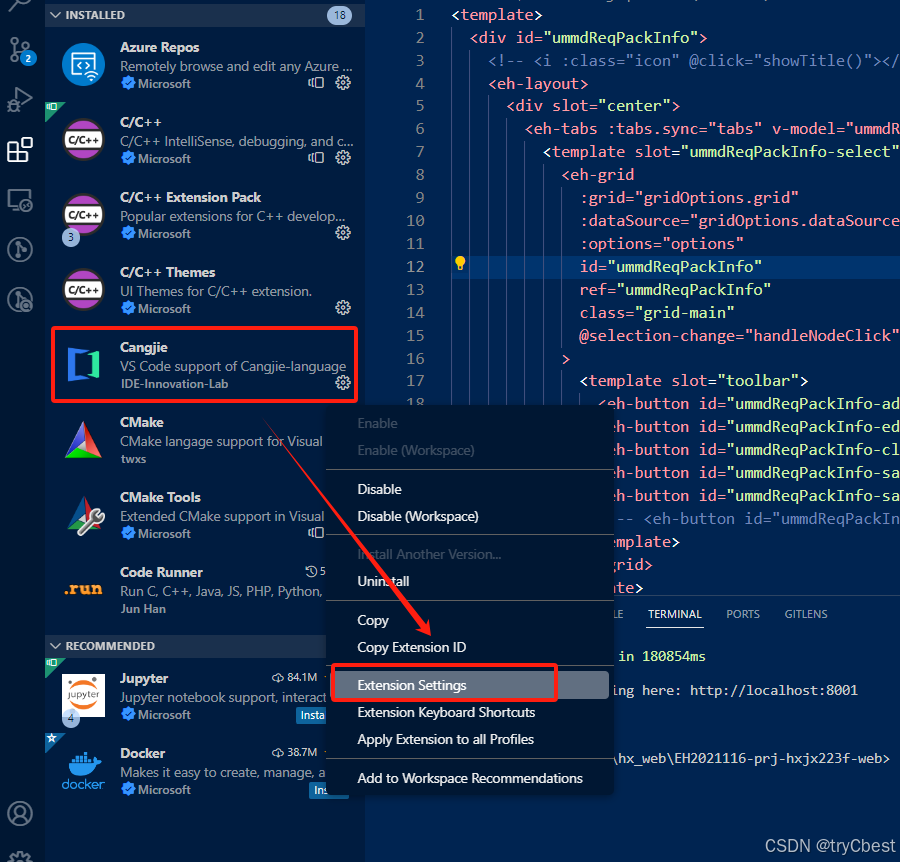This screenshot has height=862, width=900.
Task: Click C/C++ Themes gear icon
Action: click(343, 308)
